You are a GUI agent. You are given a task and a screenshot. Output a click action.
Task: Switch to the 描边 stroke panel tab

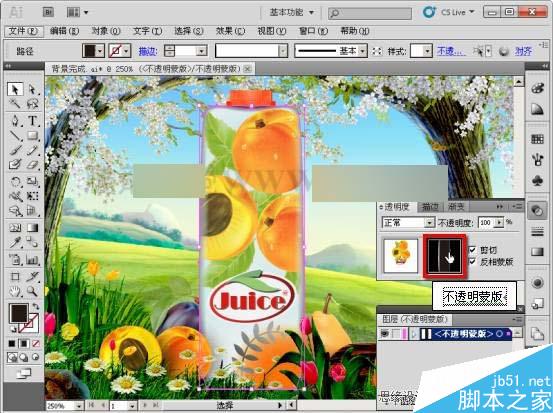click(x=430, y=207)
